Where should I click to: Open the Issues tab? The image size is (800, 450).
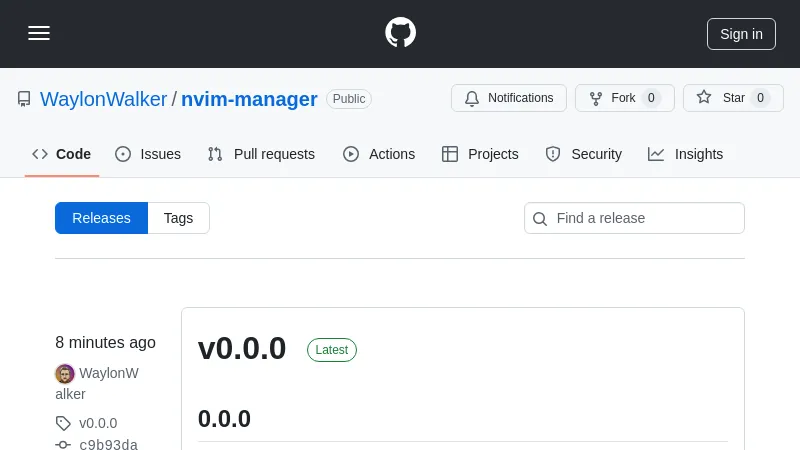[148, 154]
